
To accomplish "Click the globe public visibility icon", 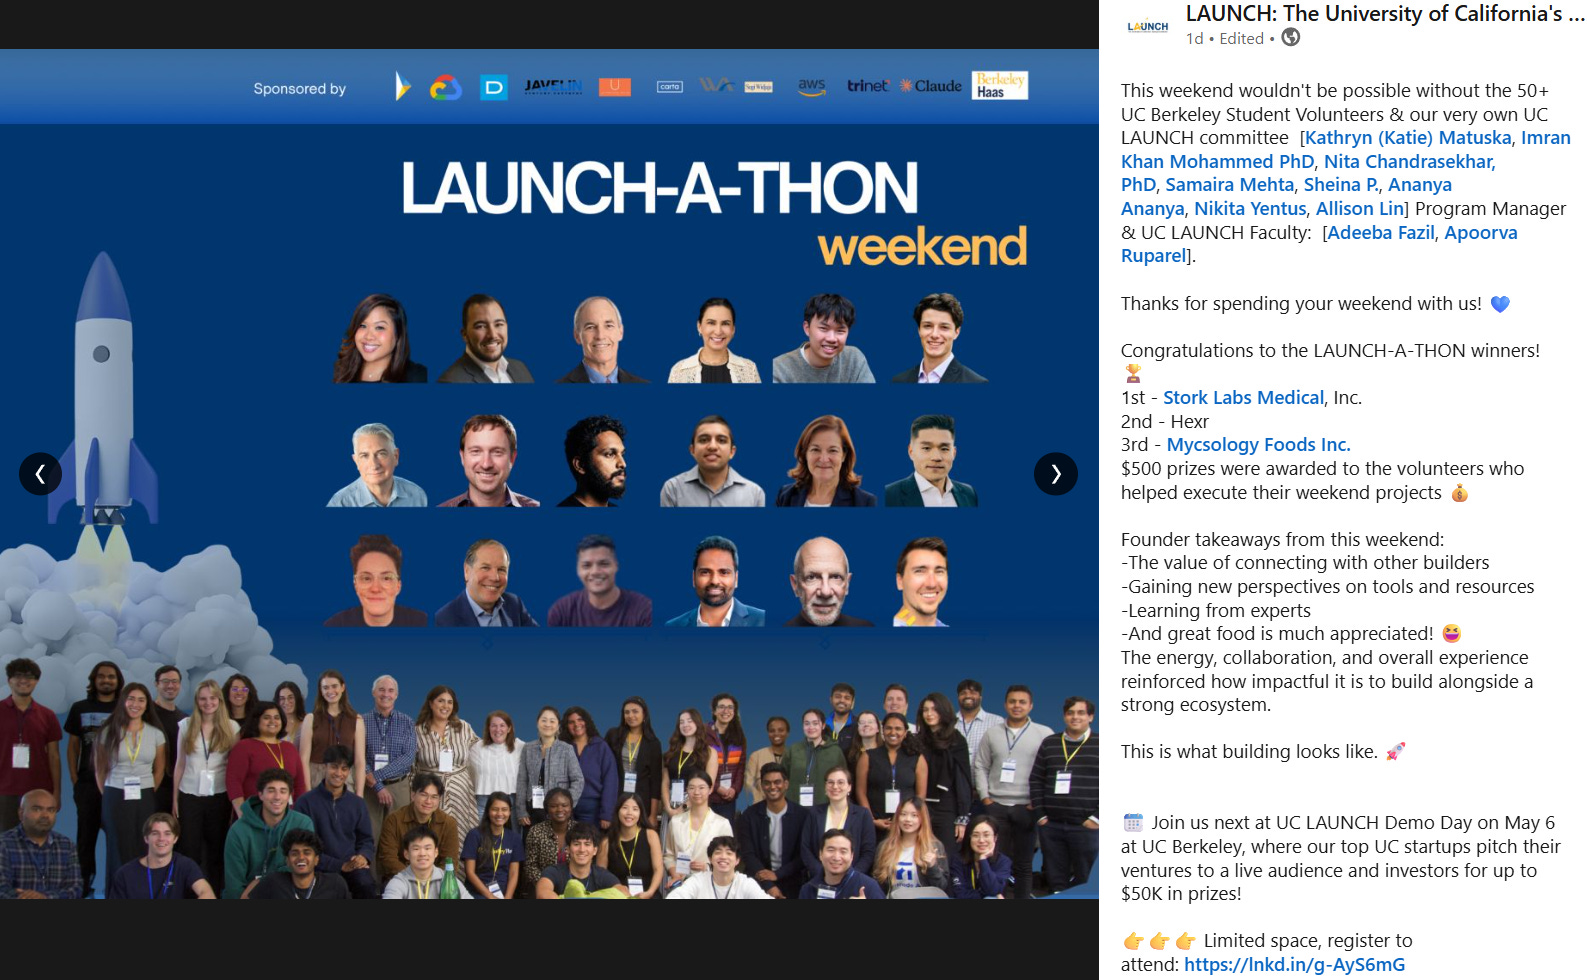I will tap(1291, 38).
